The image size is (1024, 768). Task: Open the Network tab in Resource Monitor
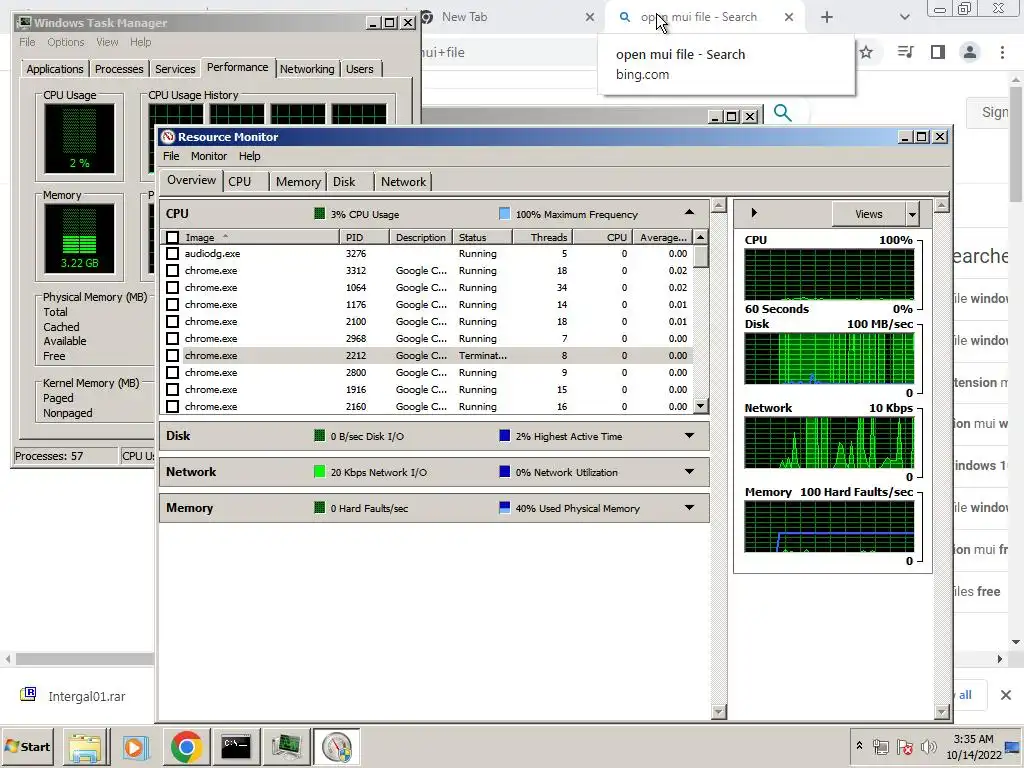404,182
